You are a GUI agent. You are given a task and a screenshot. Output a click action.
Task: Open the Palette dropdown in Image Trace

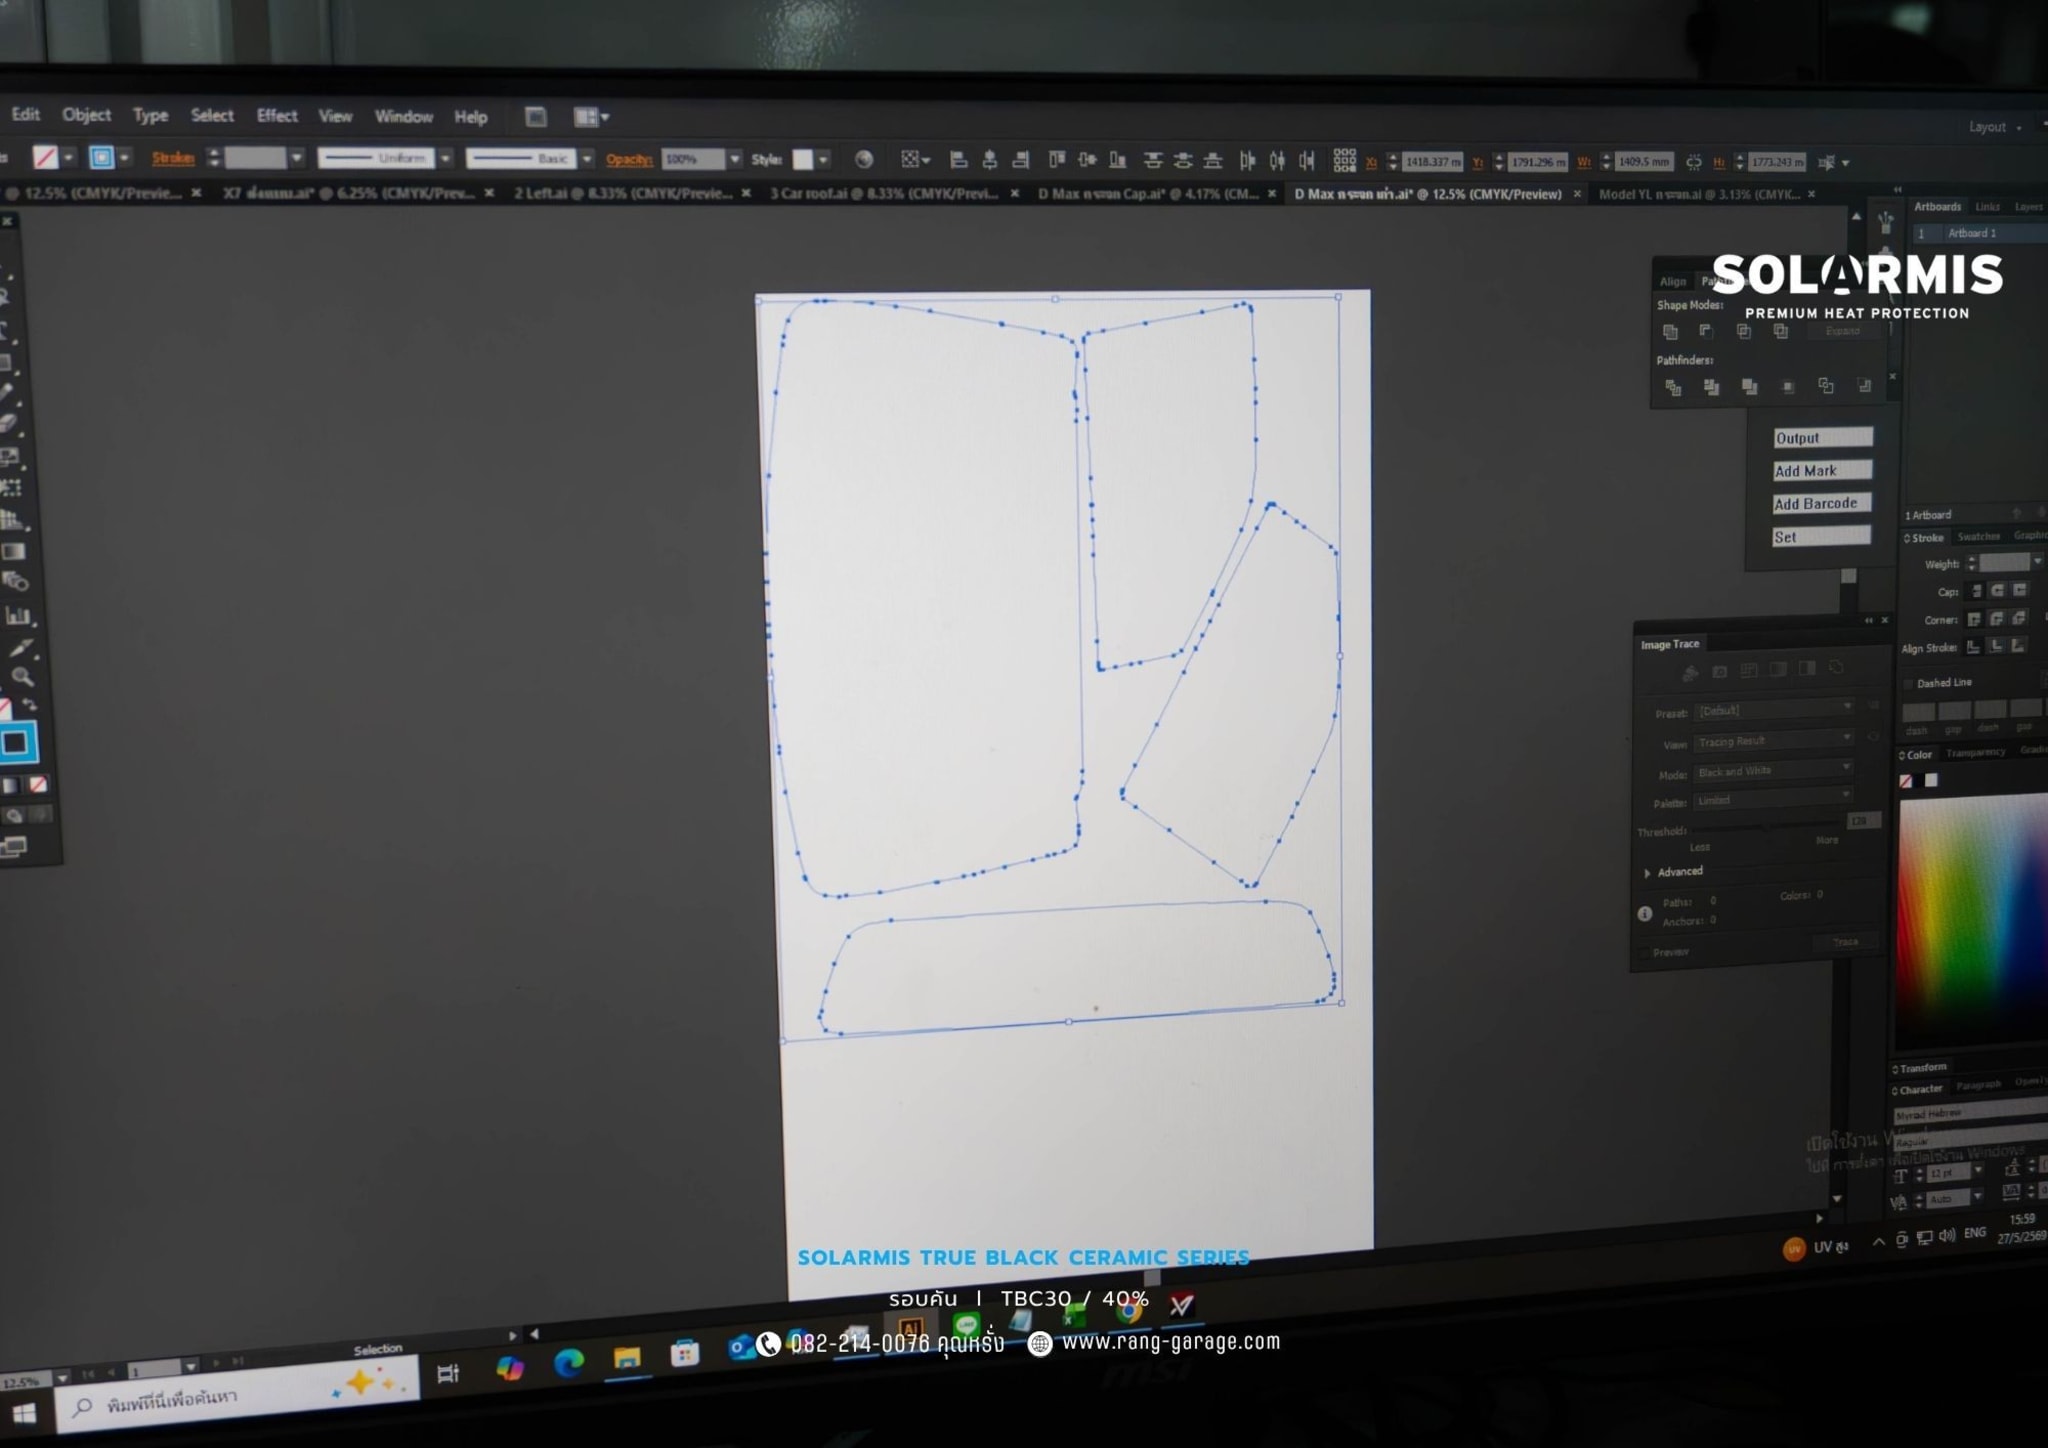[x=1774, y=799]
